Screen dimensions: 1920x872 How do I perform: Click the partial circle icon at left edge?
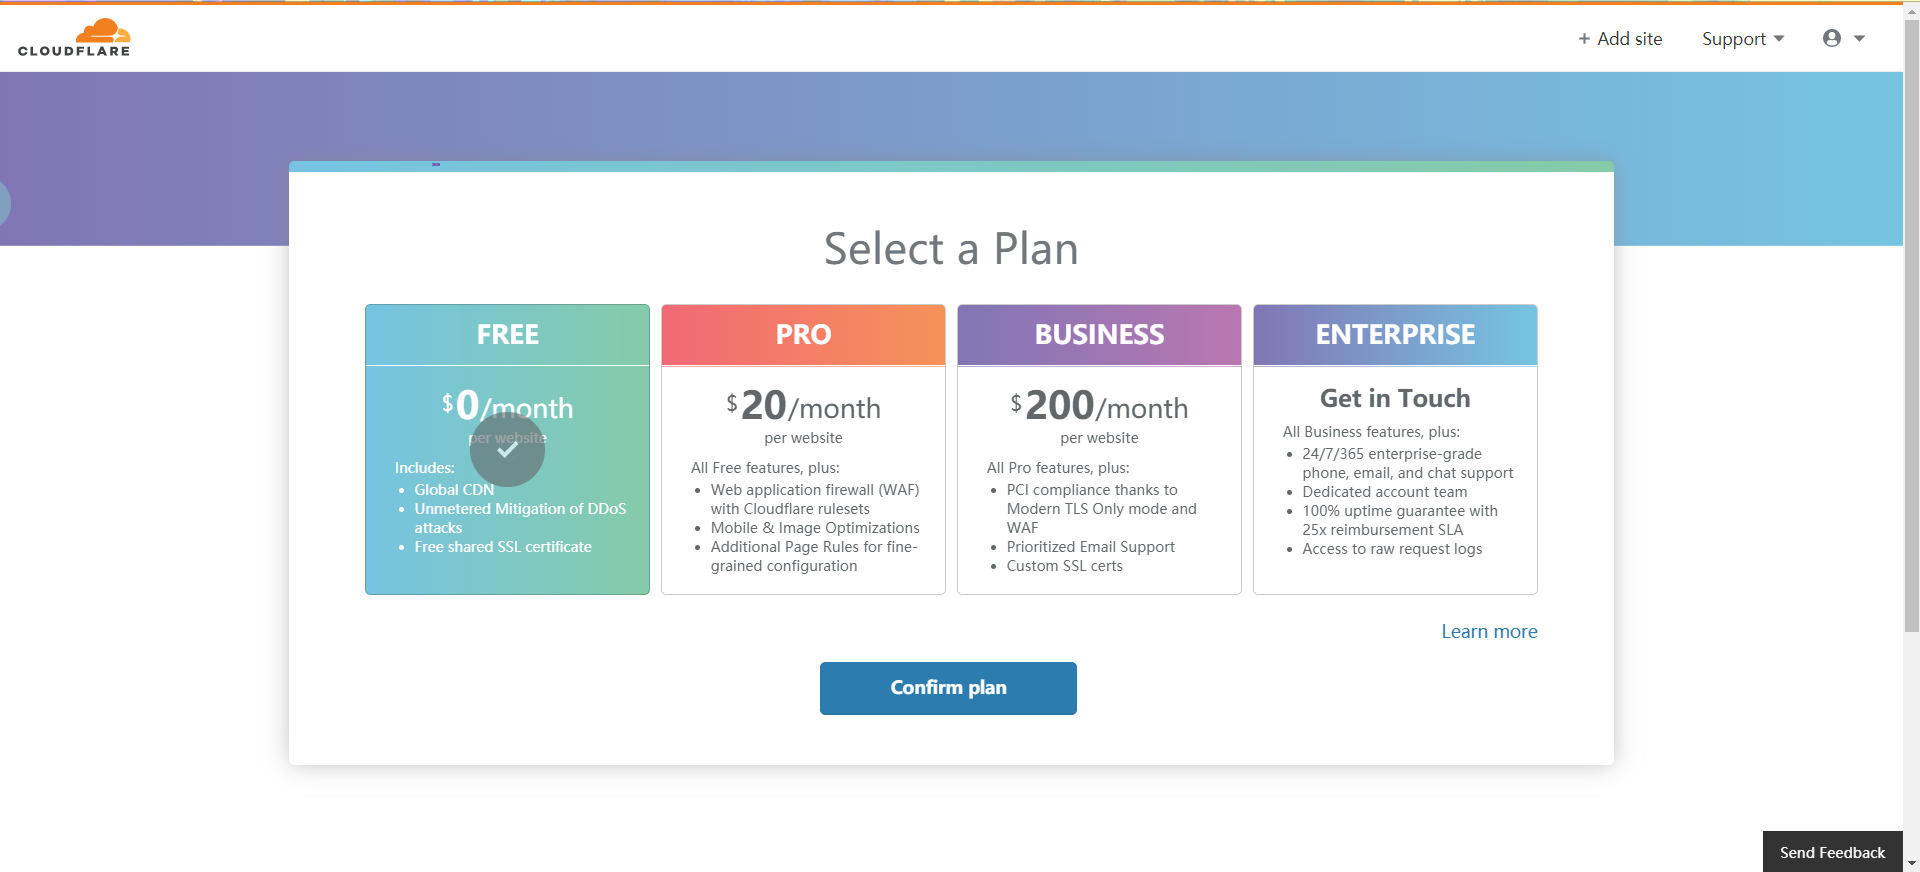click(x=5, y=203)
